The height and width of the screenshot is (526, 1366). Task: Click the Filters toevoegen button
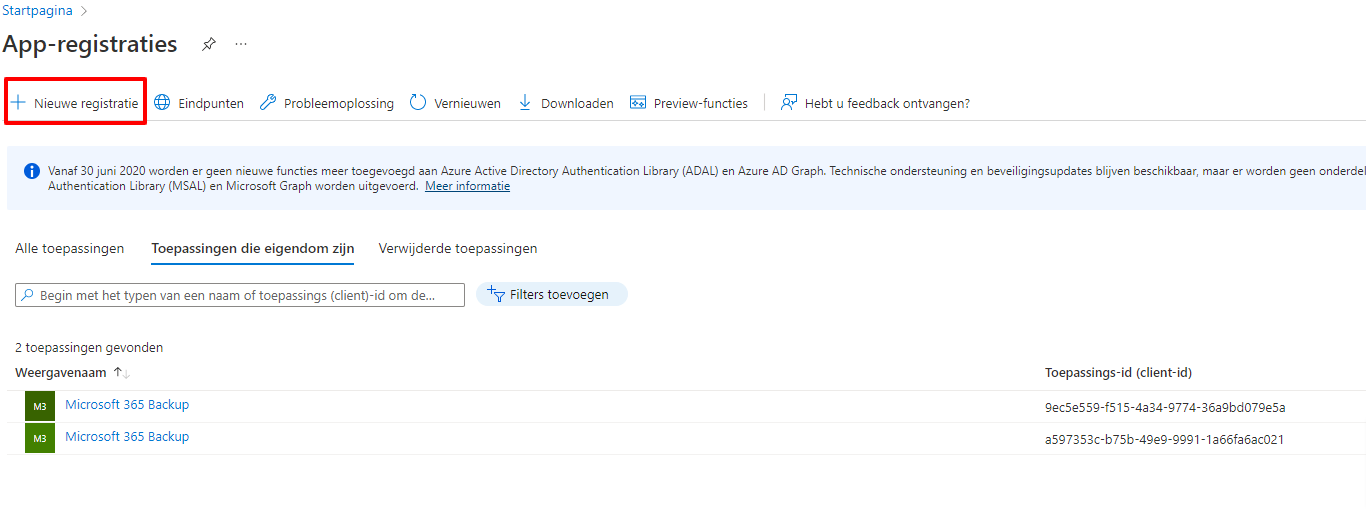coord(552,294)
